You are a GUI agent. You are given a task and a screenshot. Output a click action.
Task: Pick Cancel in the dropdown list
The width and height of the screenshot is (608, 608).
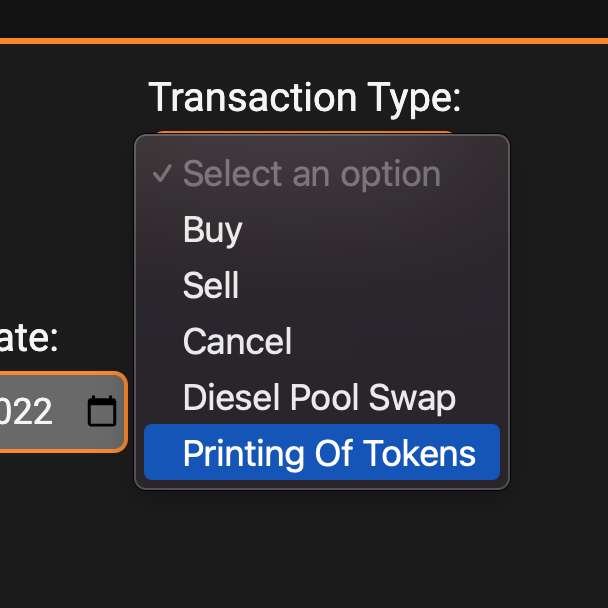coord(237,343)
